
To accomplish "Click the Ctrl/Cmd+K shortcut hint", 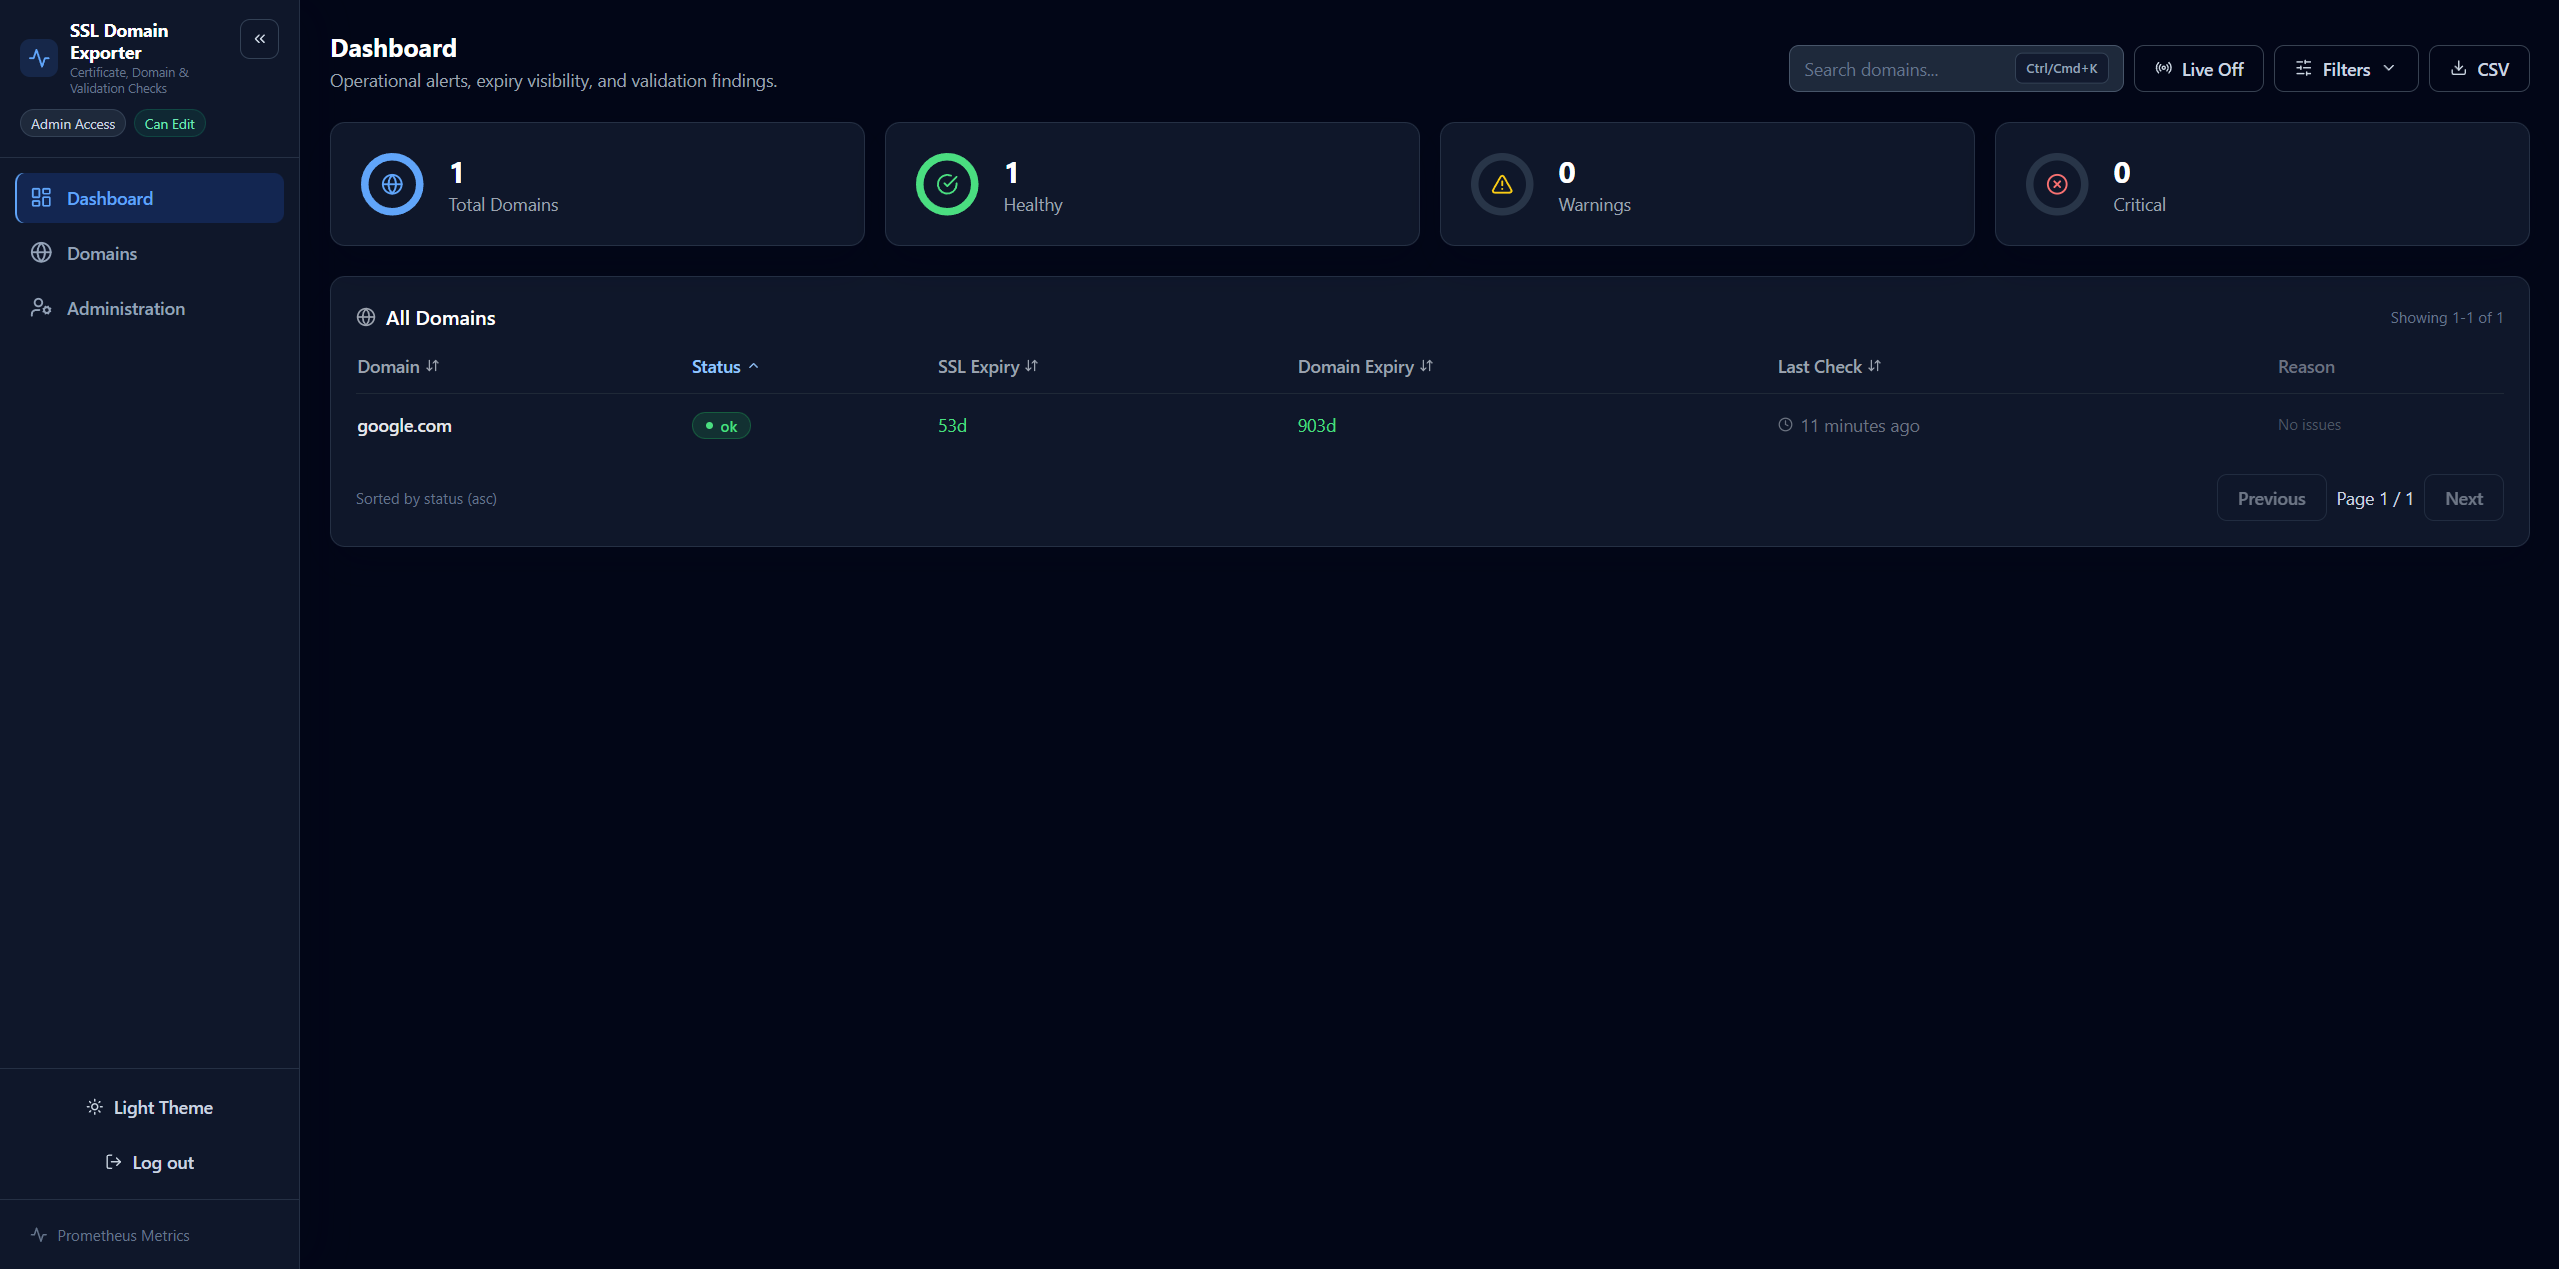I will coord(2061,68).
